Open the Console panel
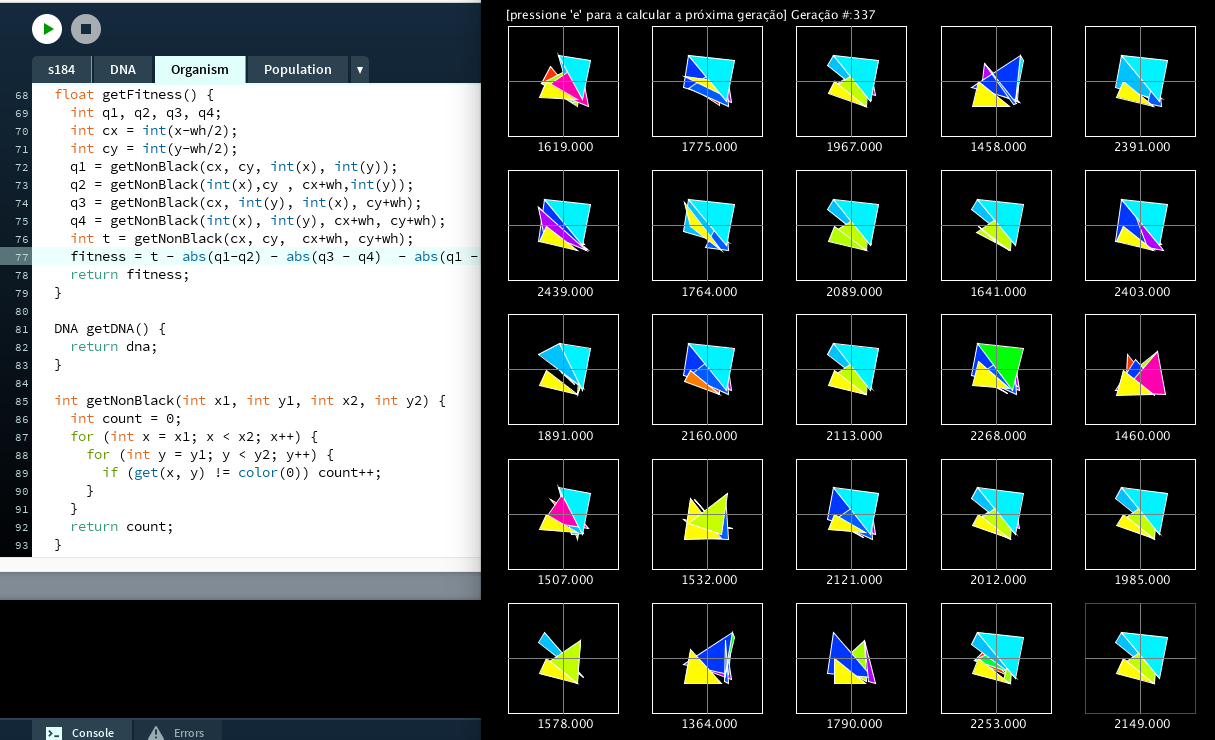Screen dimensions: 1215x740 click(x=81, y=732)
